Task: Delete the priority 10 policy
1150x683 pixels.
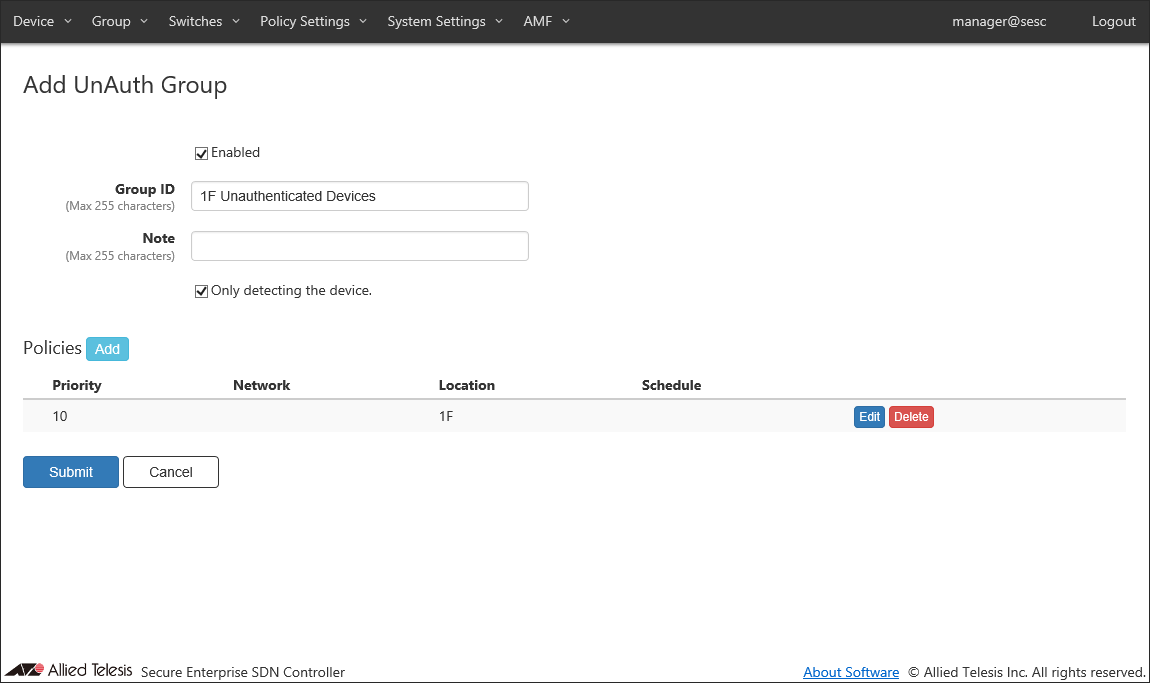Action: tap(911, 417)
